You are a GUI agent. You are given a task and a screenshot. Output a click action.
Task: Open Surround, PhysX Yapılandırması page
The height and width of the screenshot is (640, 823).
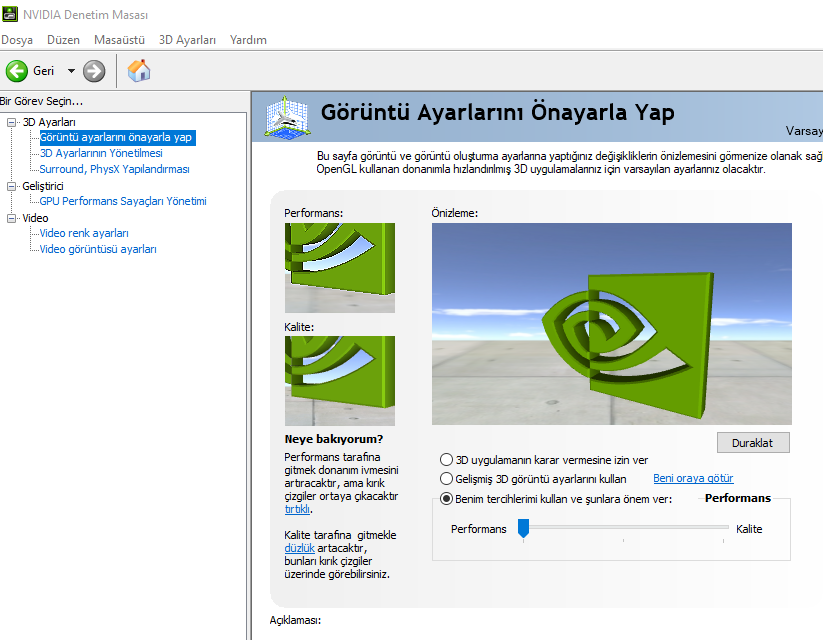[114, 169]
